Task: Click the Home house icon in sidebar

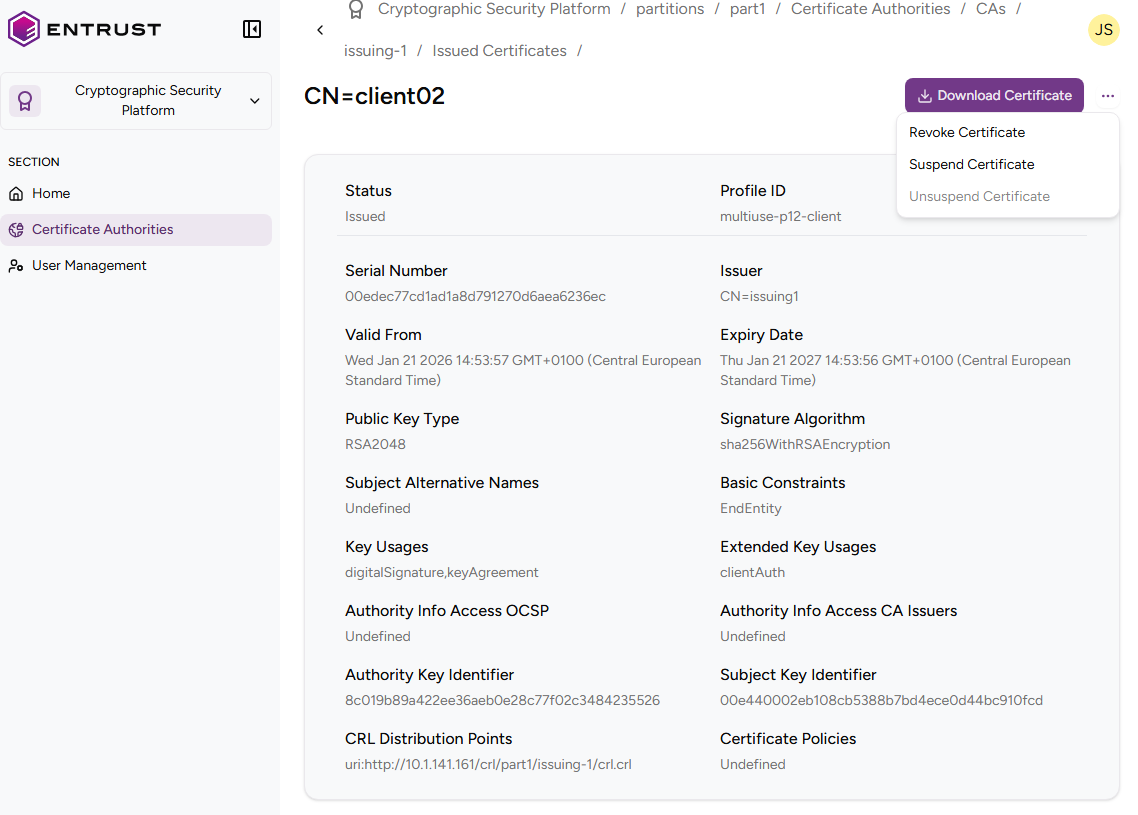Action: click(x=16, y=193)
